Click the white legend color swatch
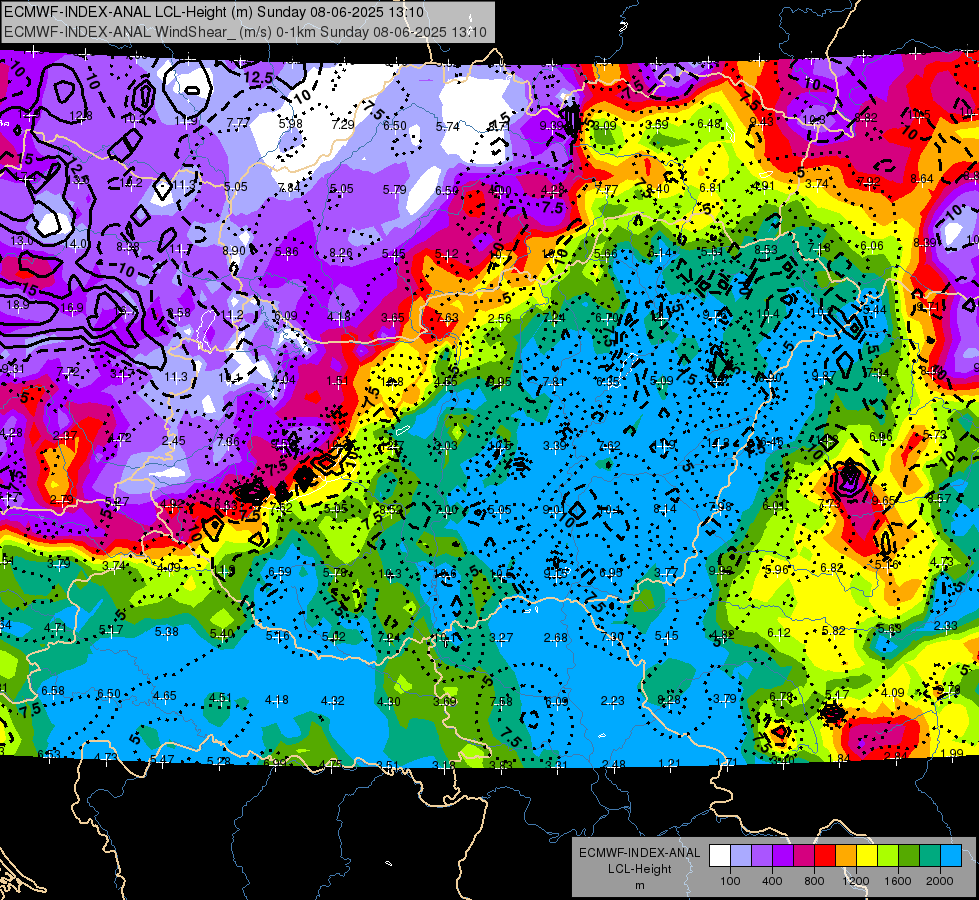This screenshot has height=900, width=979. coord(720,856)
